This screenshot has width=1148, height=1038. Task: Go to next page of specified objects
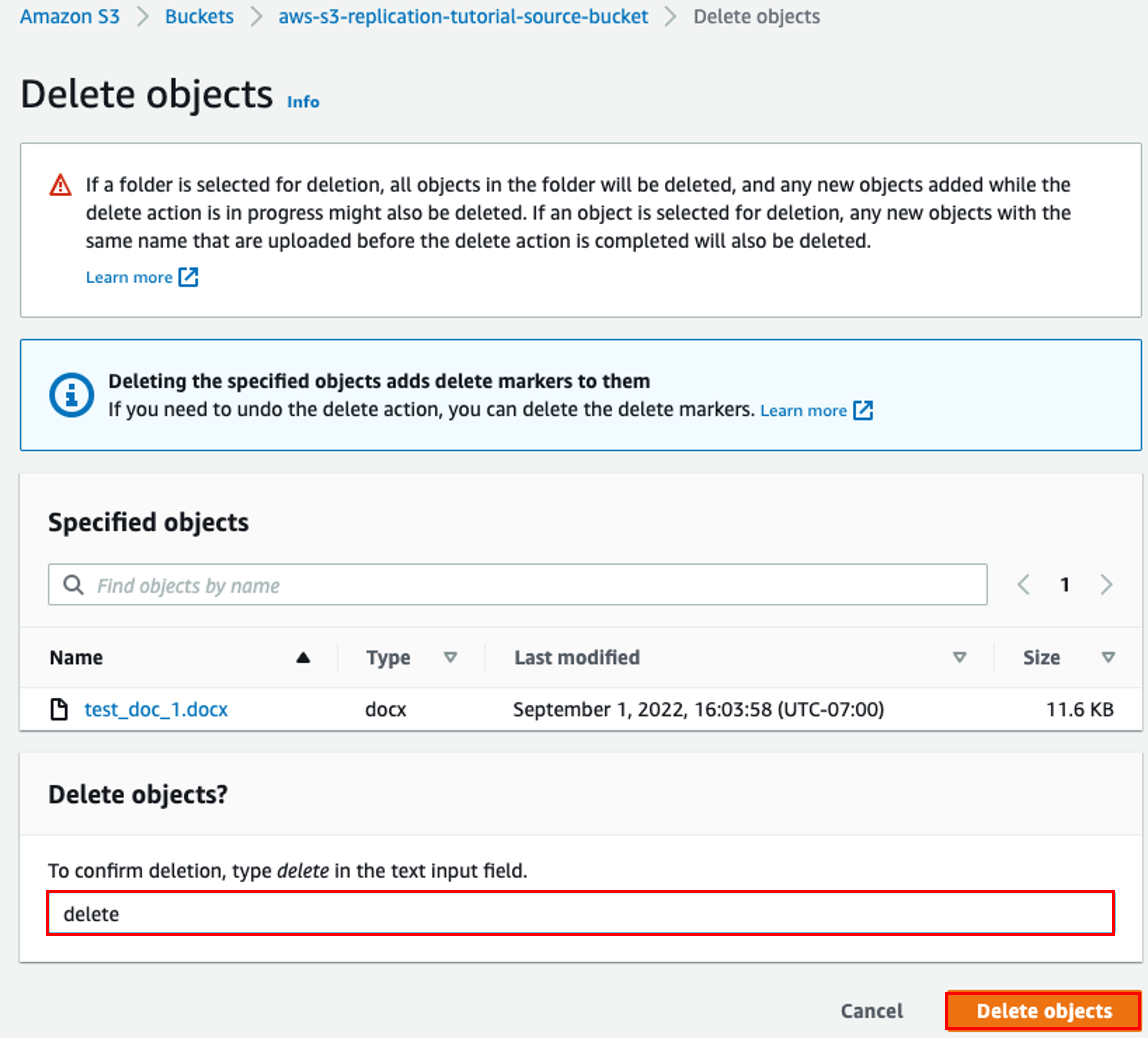1106,584
